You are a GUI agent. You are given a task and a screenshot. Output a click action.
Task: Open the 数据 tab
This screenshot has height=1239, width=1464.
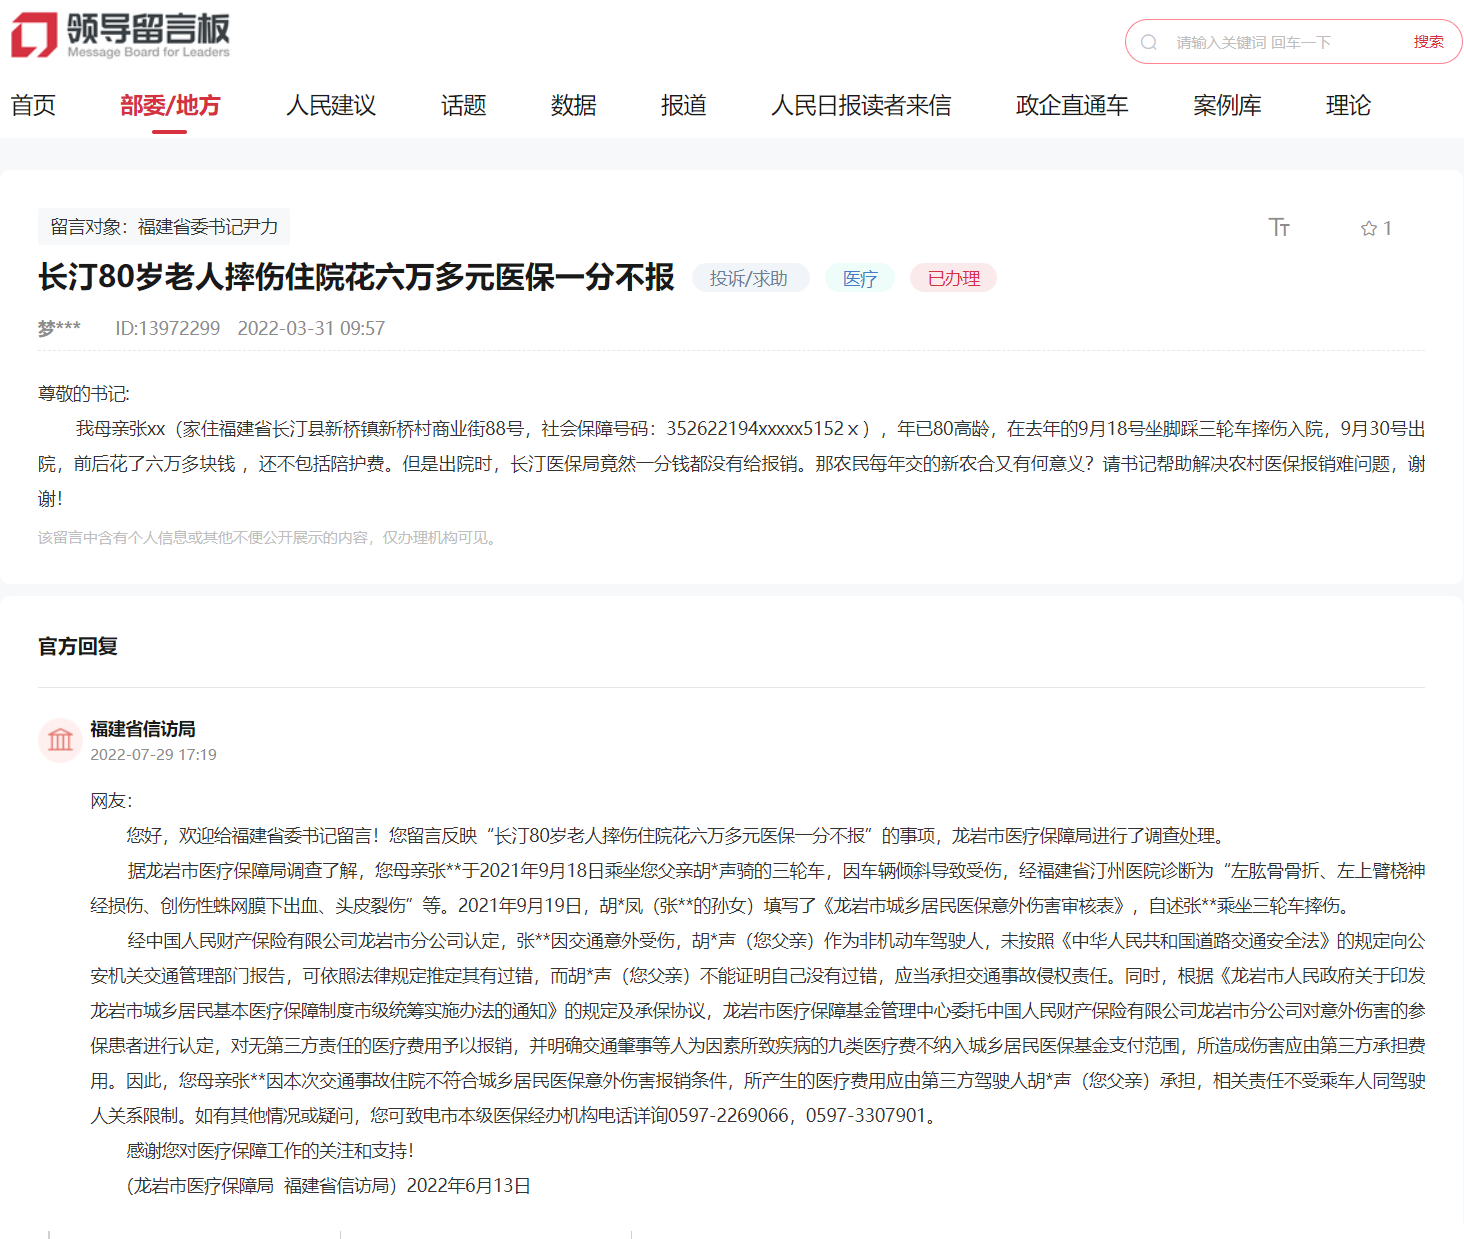[573, 105]
